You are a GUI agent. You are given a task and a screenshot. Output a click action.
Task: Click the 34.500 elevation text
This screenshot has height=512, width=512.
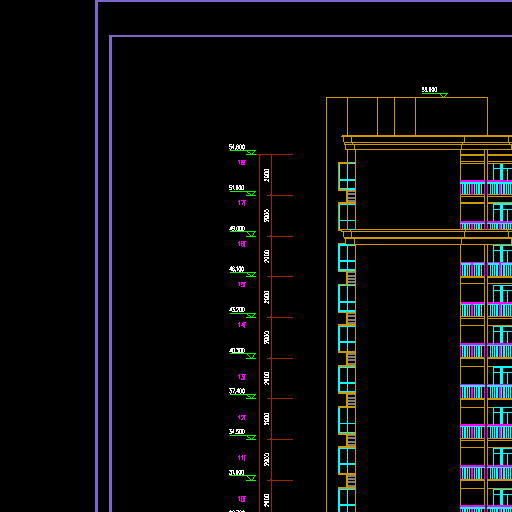237,432
